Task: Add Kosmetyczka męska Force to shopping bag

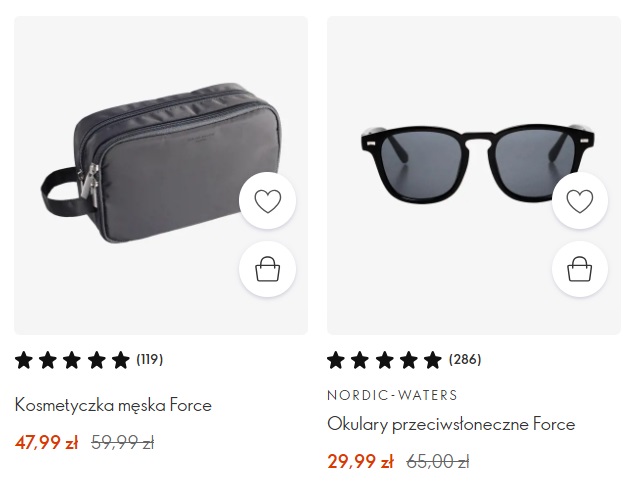Action: pyautogui.click(x=268, y=269)
